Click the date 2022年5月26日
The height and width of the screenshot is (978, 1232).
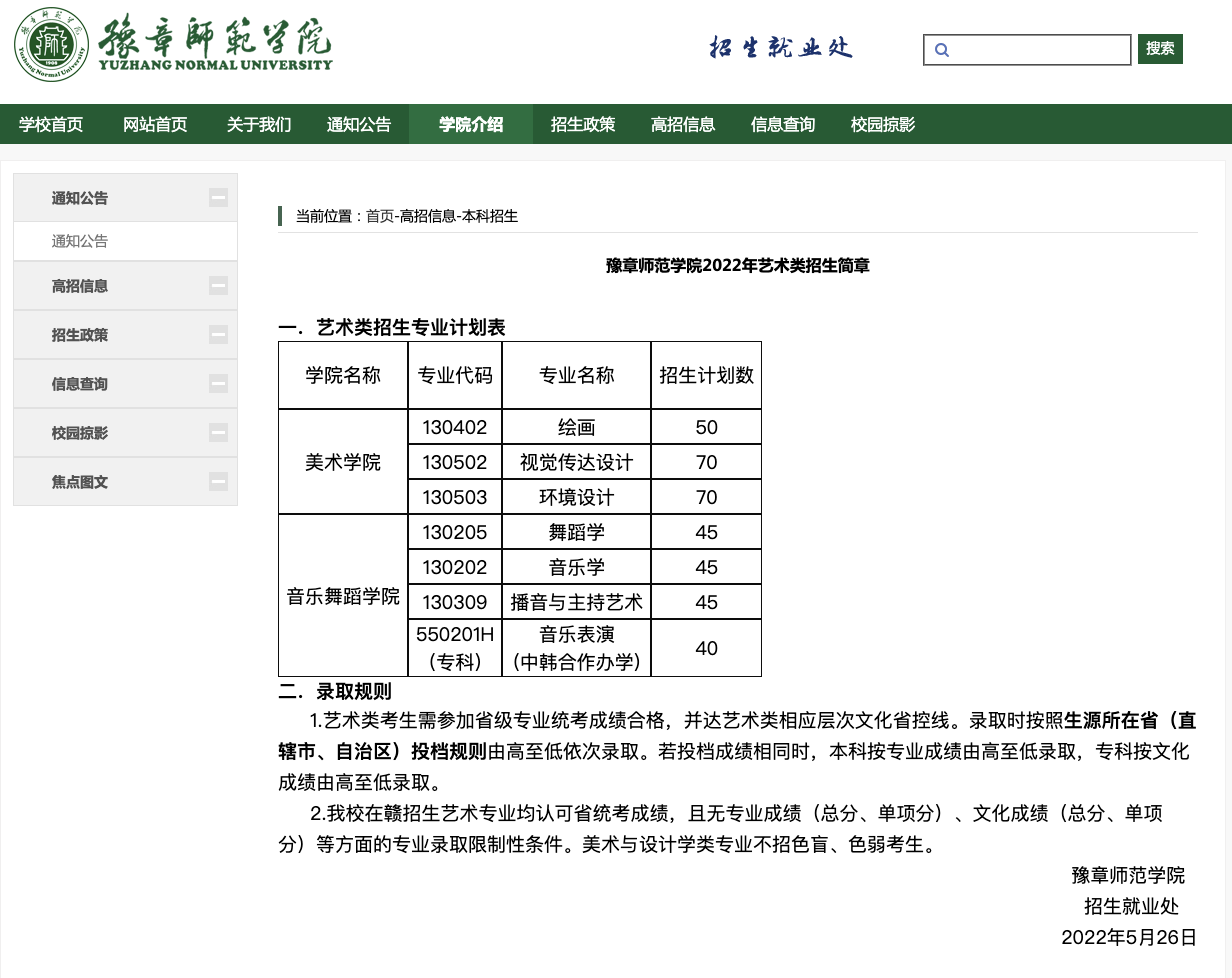[1129, 937]
